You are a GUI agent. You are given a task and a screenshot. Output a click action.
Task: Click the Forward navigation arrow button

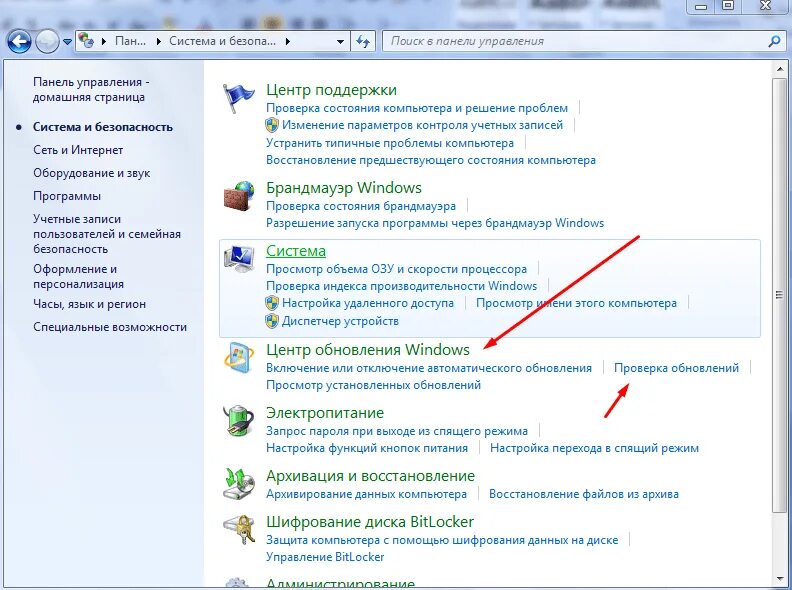coord(47,41)
